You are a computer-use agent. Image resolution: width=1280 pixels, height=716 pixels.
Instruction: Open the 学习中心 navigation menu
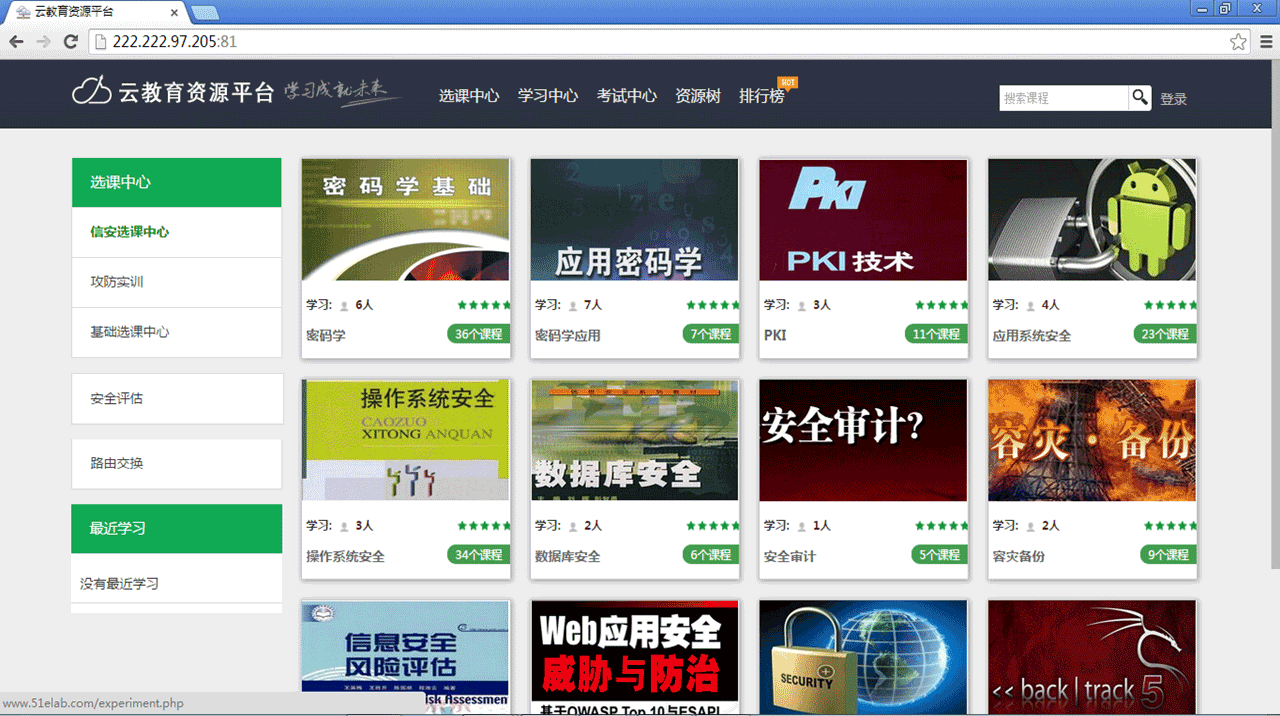click(x=548, y=96)
